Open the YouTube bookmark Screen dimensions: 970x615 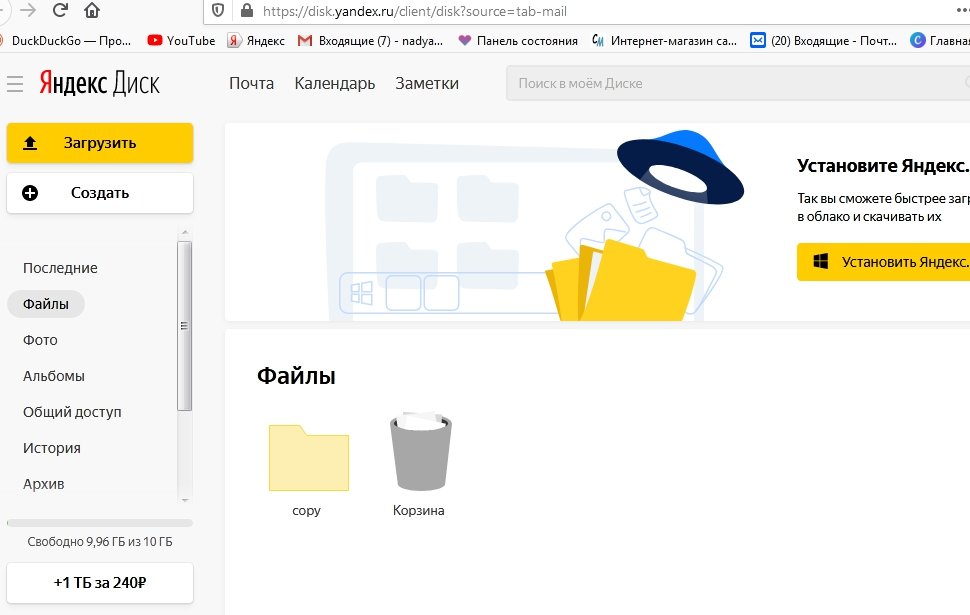181,41
